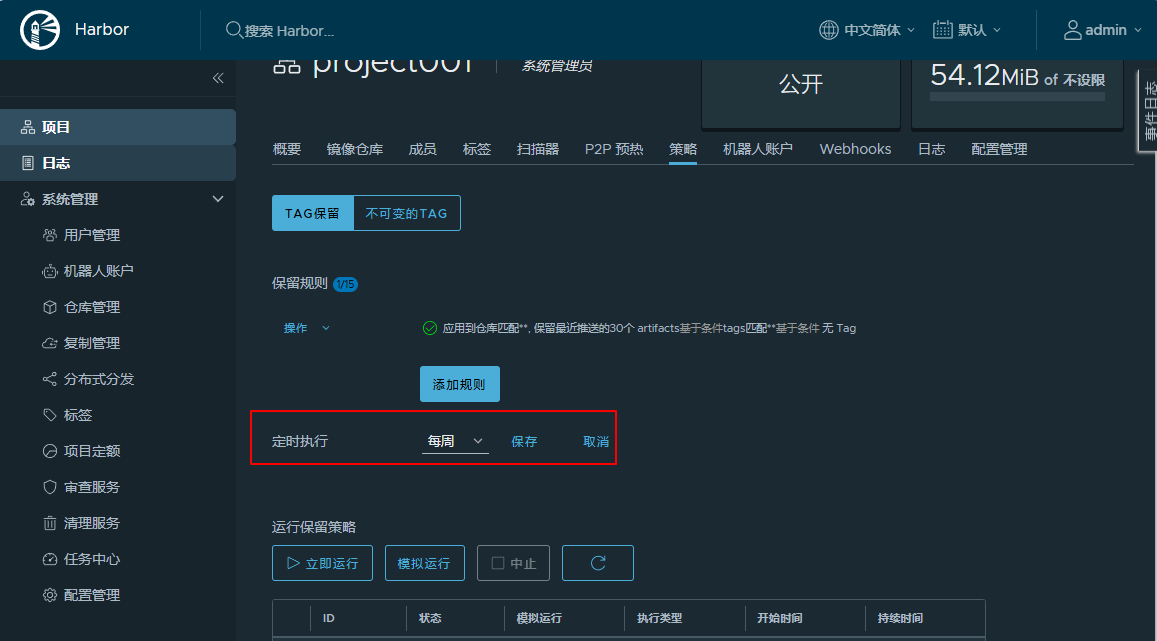Click the 审查服务 shield icon
The width and height of the screenshot is (1157, 641).
tap(49, 487)
